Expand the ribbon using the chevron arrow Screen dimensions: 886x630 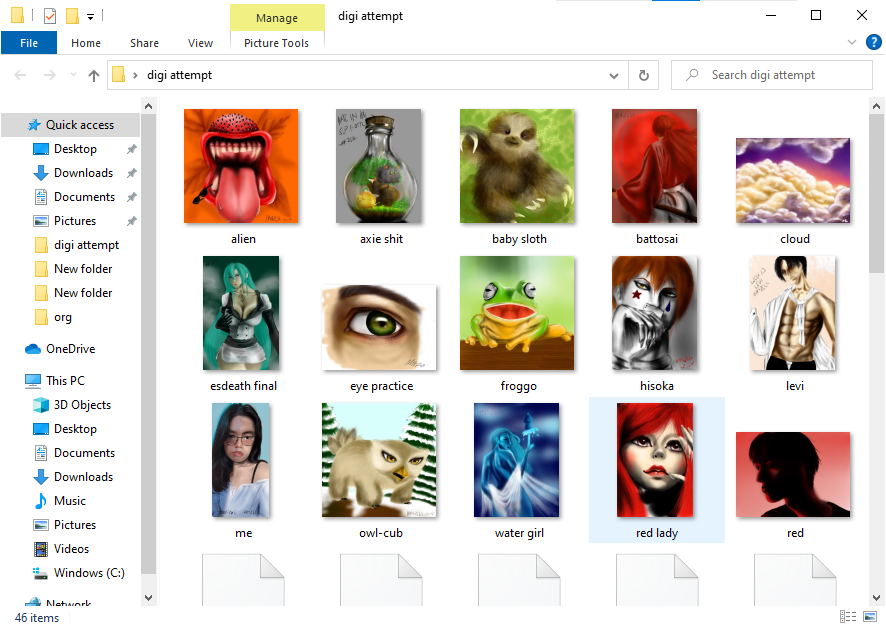[x=852, y=42]
